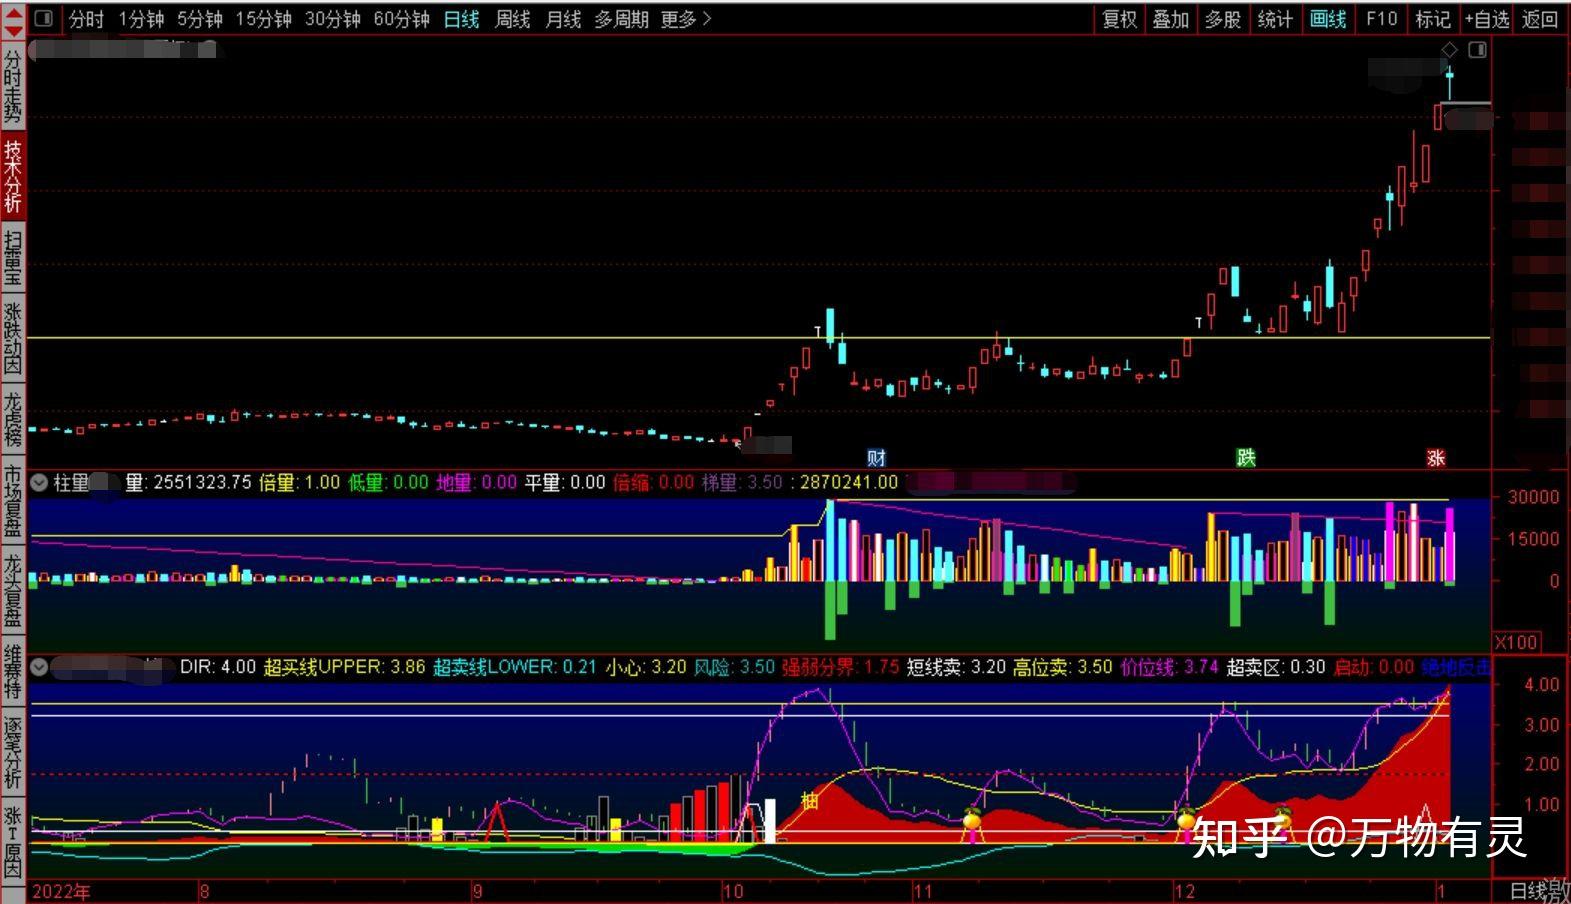Screen dimensions: 1571x904
Task: Open the 维赛特 sidebar tab
Action: coord(13,672)
